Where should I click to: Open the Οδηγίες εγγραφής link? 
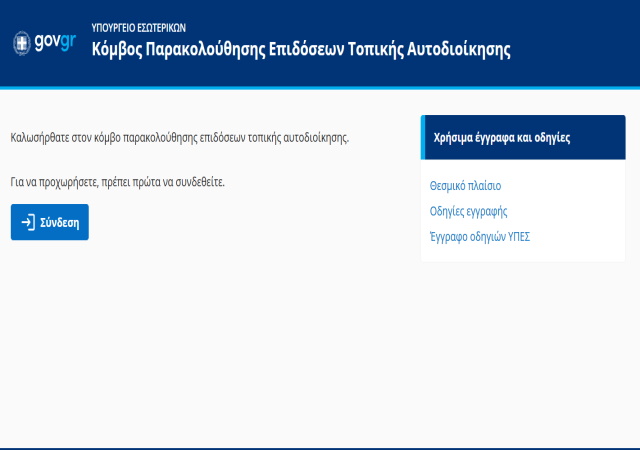pyautogui.click(x=468, y=212)
